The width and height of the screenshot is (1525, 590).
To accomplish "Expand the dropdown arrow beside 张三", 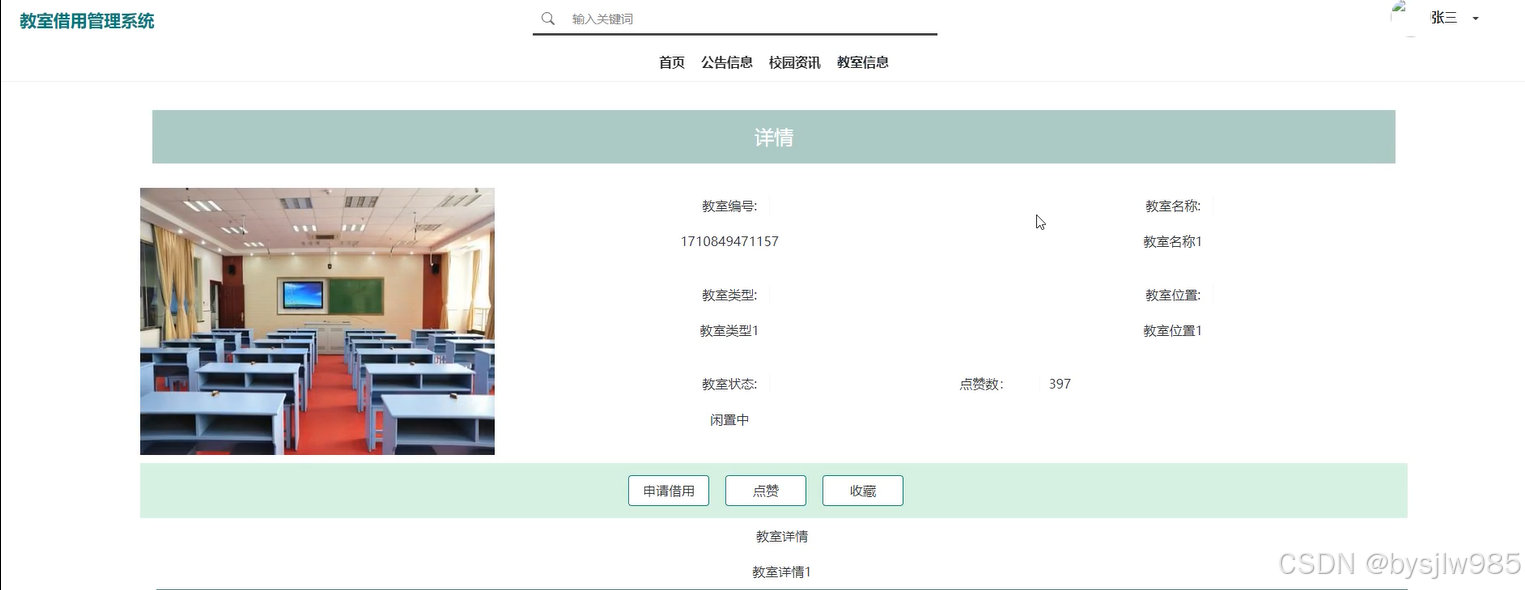I will pos(1475,19).
